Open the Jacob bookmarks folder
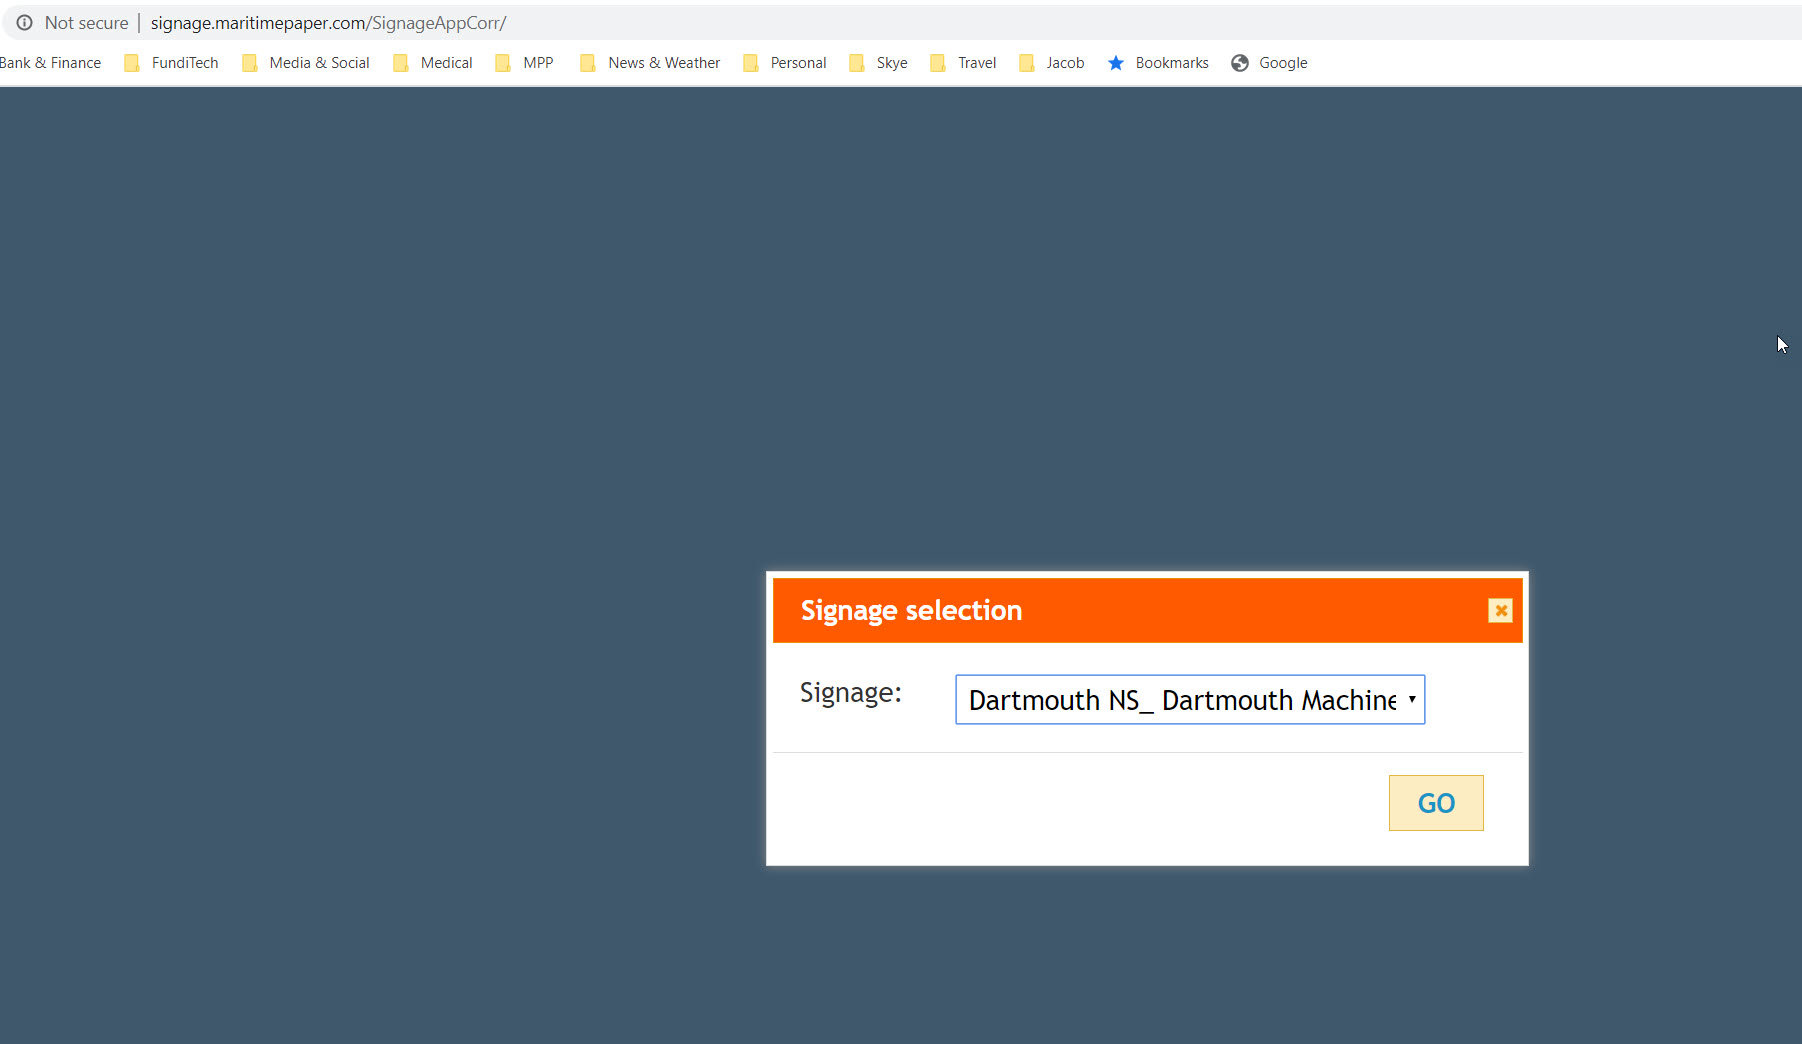1802x1044 pixels. coord(1052,63)
